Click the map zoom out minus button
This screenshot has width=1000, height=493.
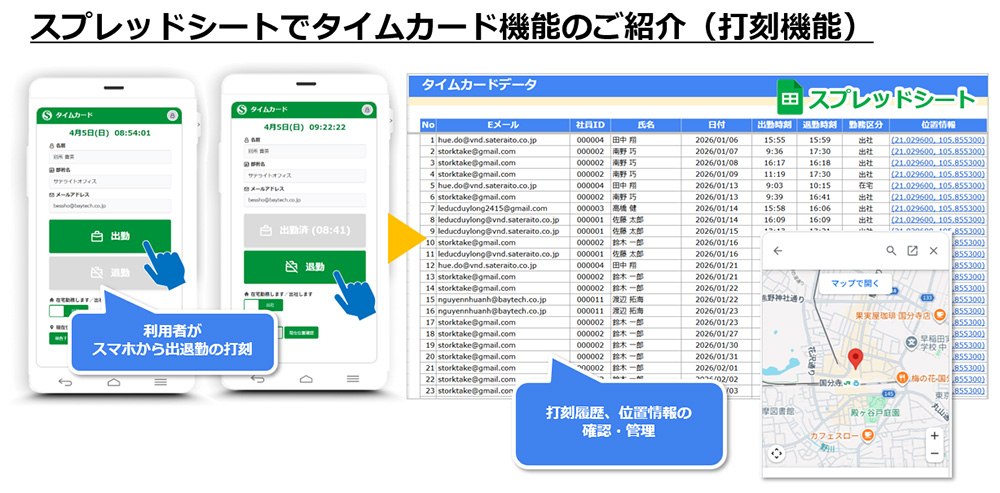tap(934, 453)
